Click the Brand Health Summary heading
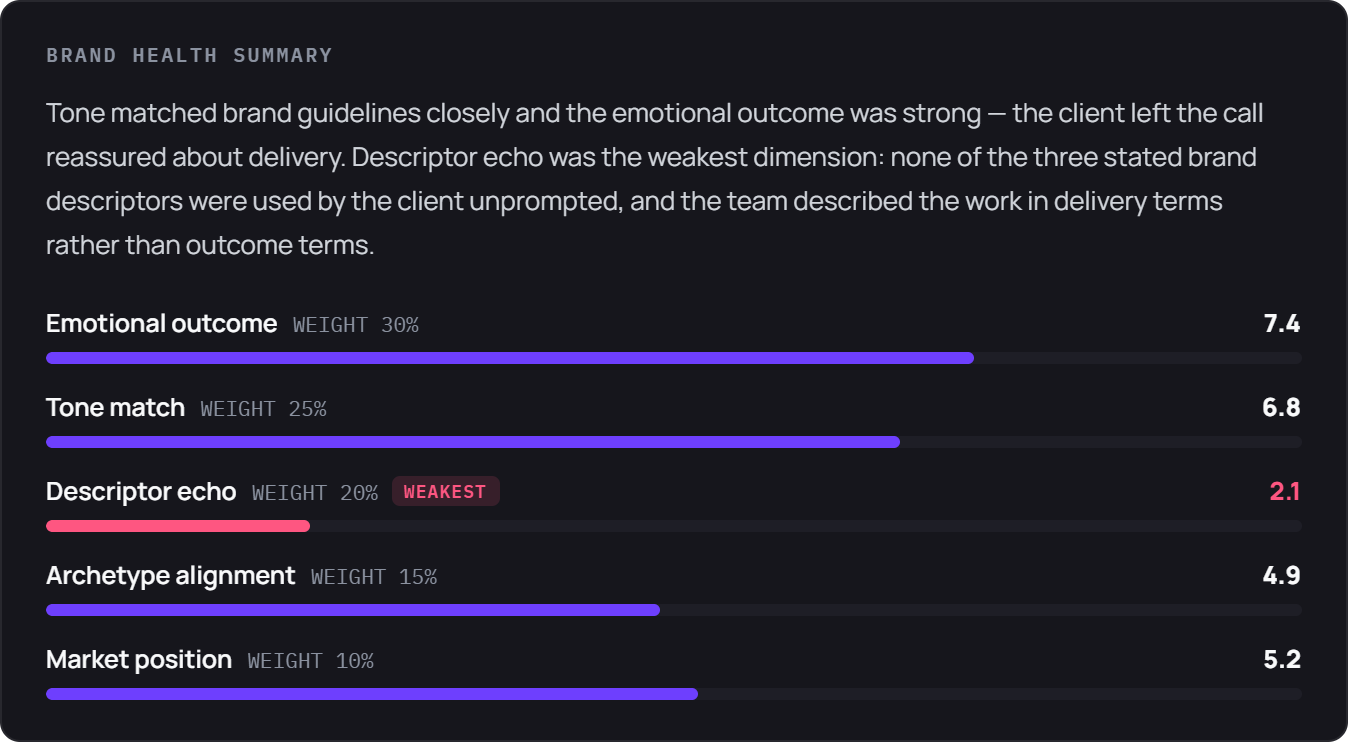 pyautogui.click(x=189, y=56)
